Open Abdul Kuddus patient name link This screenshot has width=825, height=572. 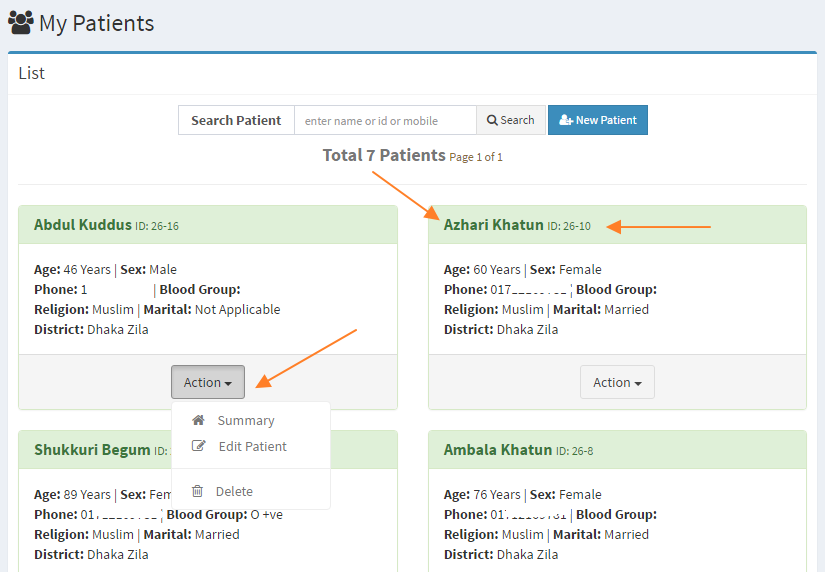pyautogui.click(x=83, y=225)
